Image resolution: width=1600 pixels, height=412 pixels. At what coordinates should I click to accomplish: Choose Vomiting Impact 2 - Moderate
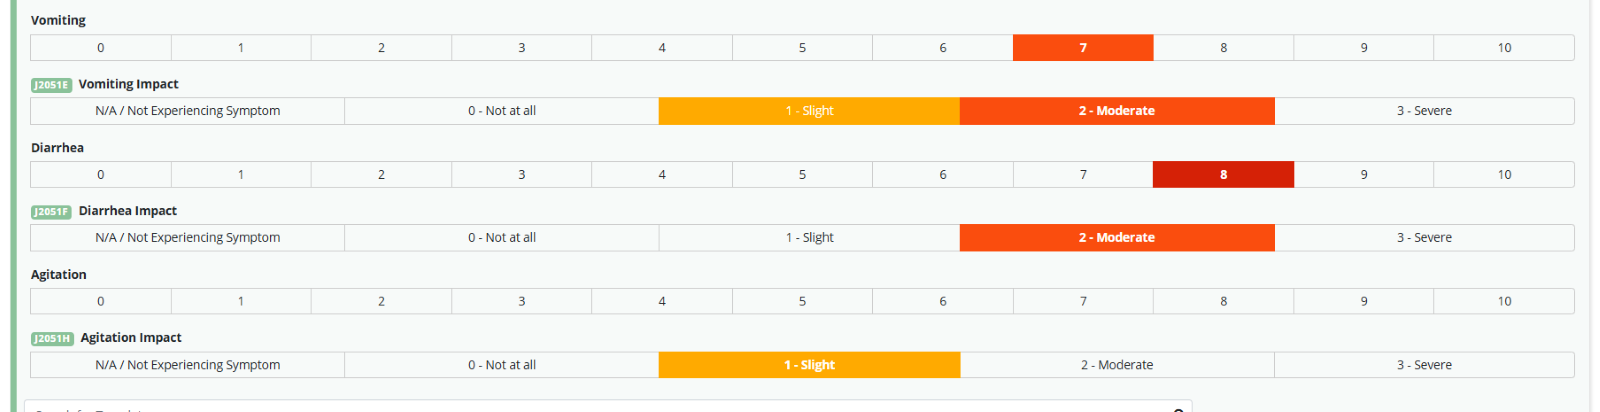(x=1116, y=111)
